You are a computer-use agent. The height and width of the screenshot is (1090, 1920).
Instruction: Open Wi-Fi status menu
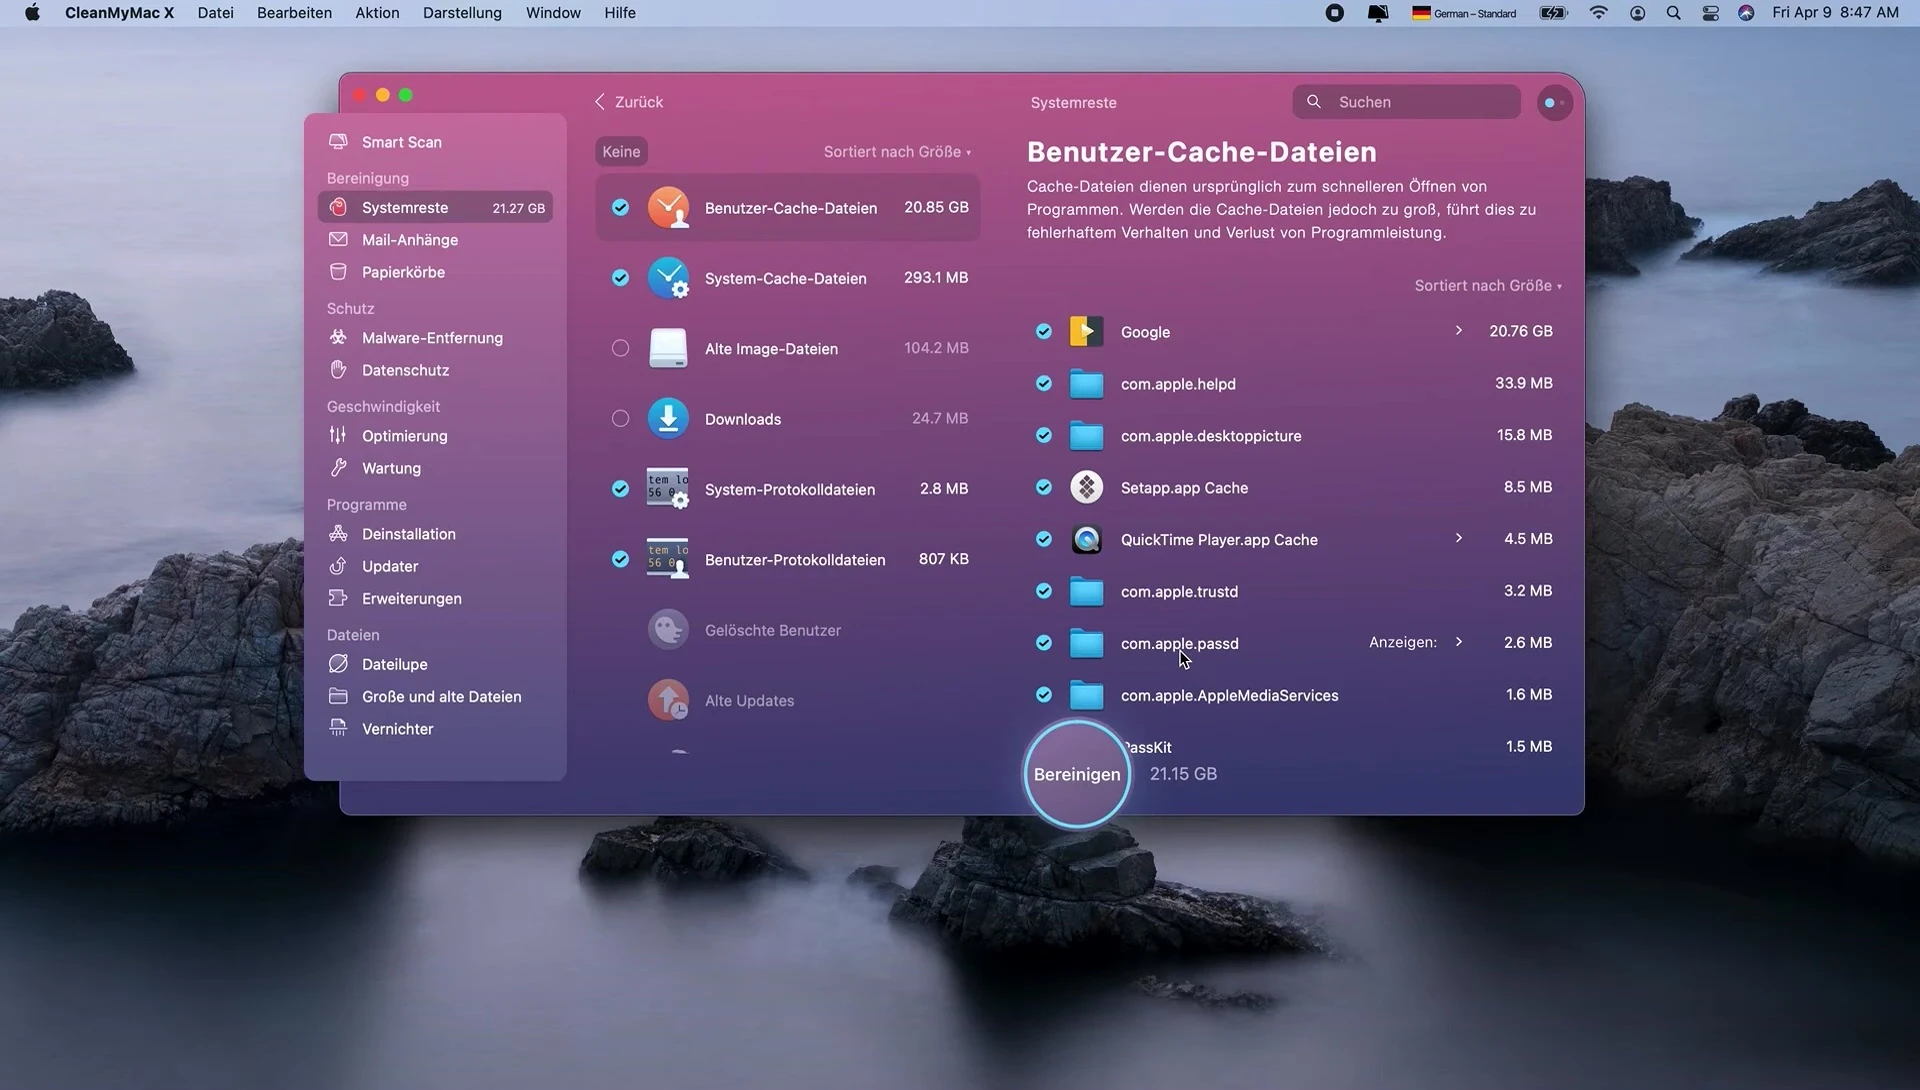(1599, 13)
